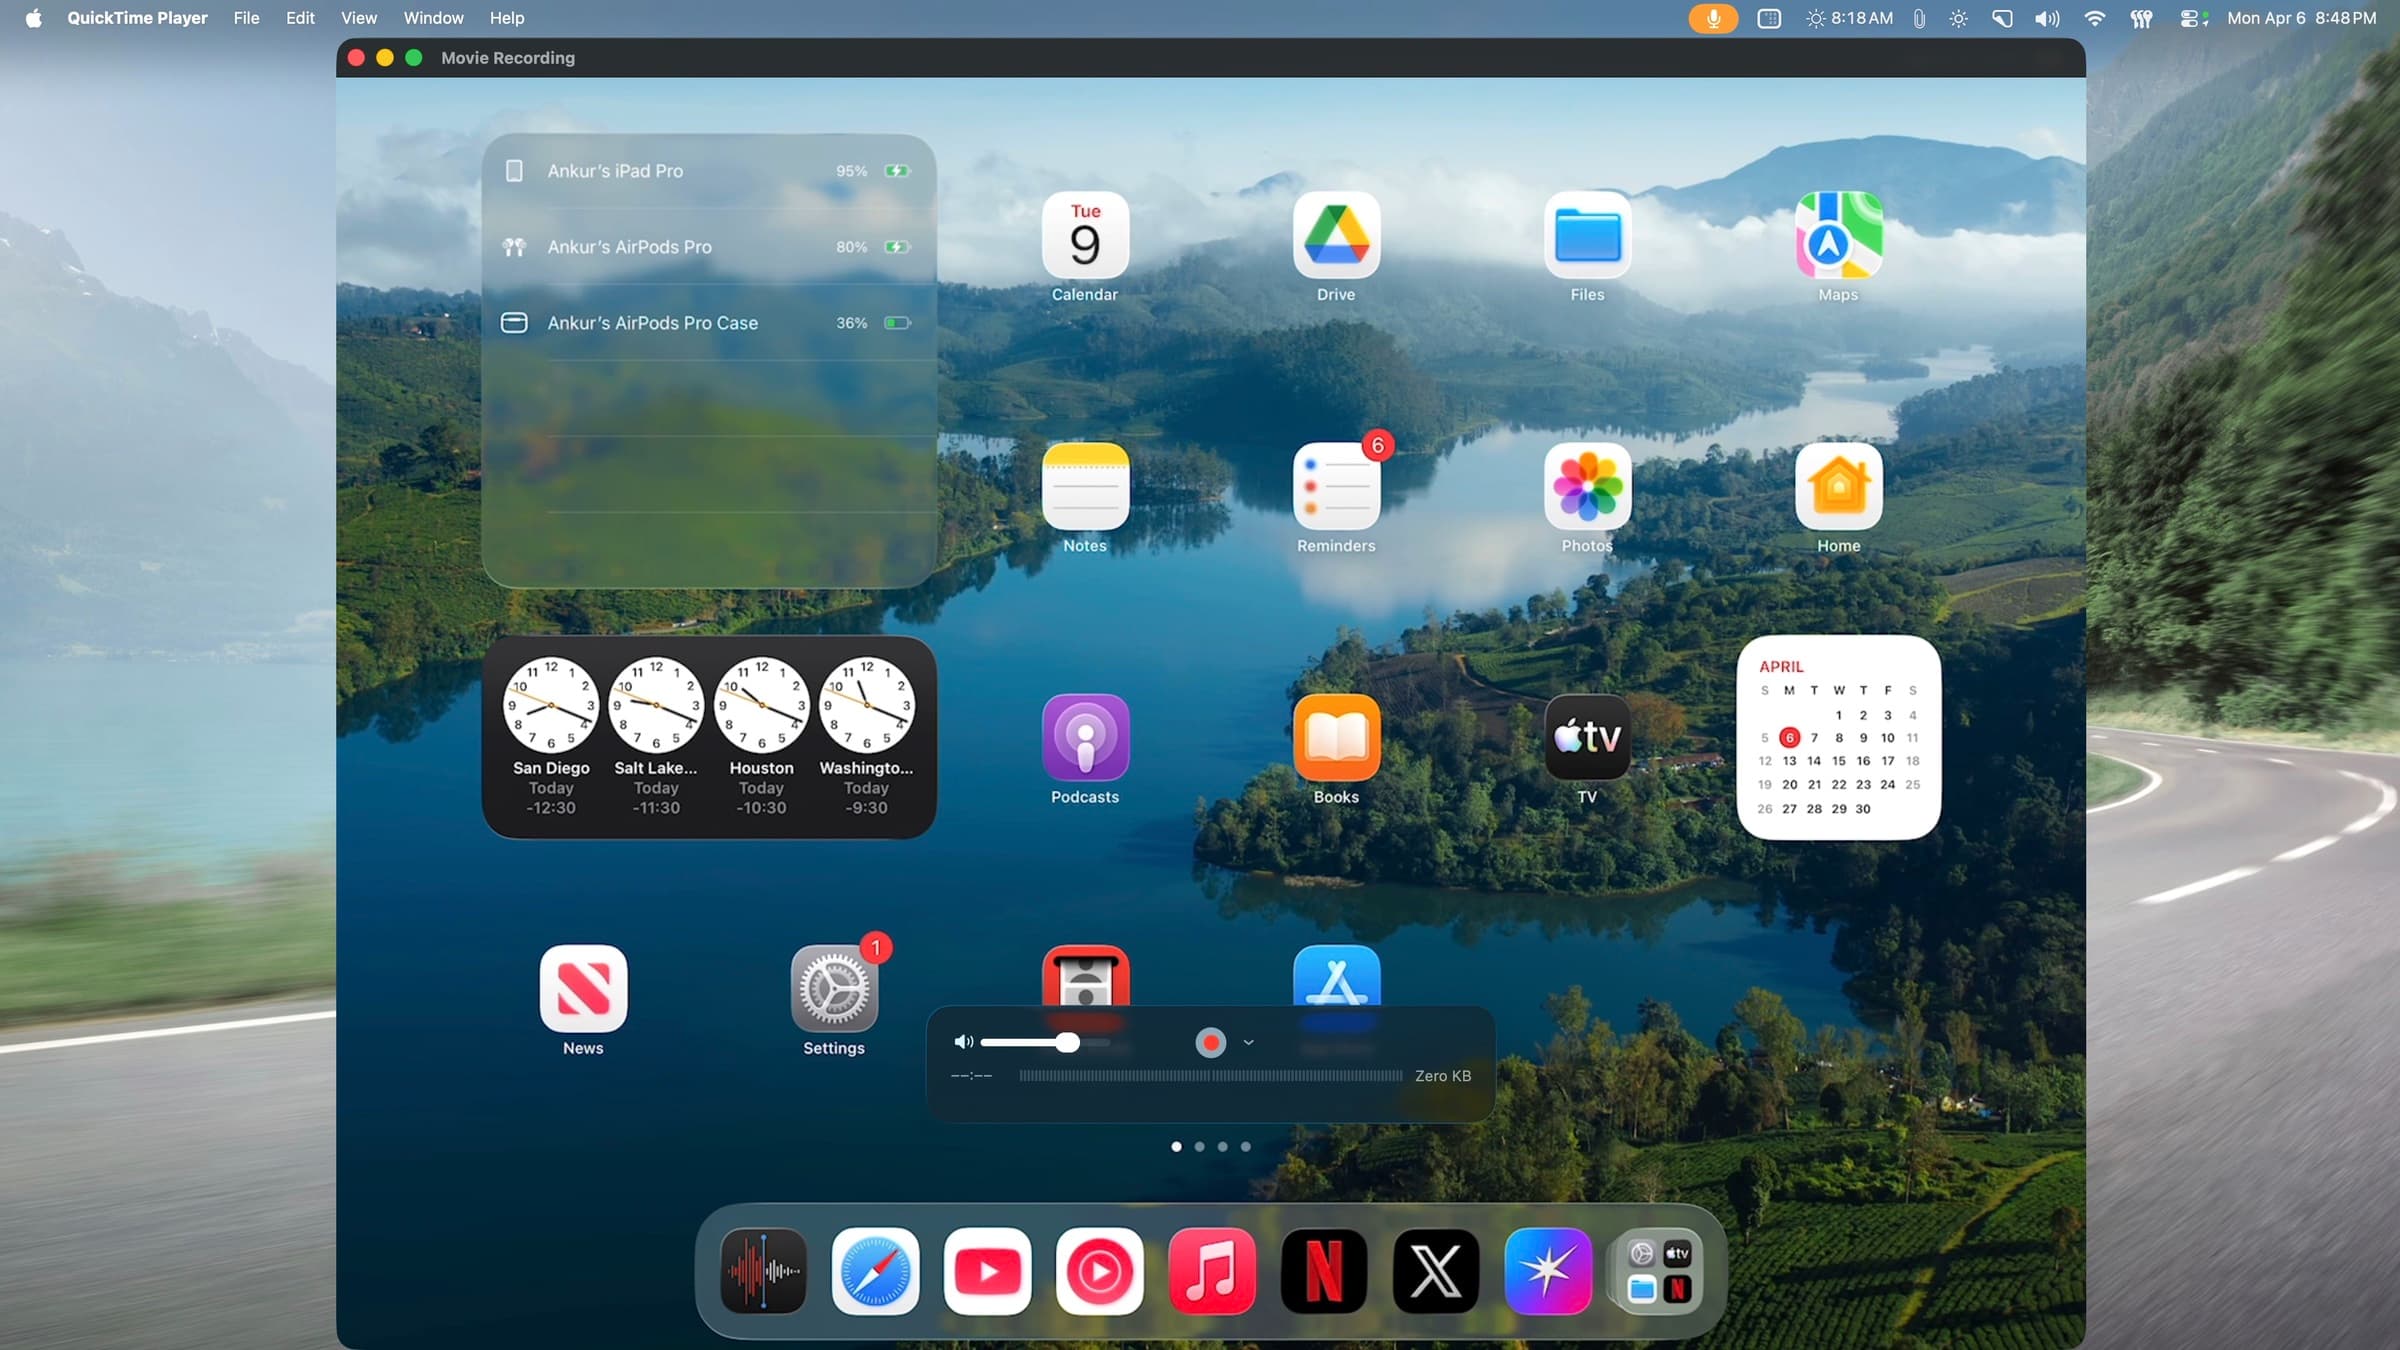Open the View menu

pos(358,18)
